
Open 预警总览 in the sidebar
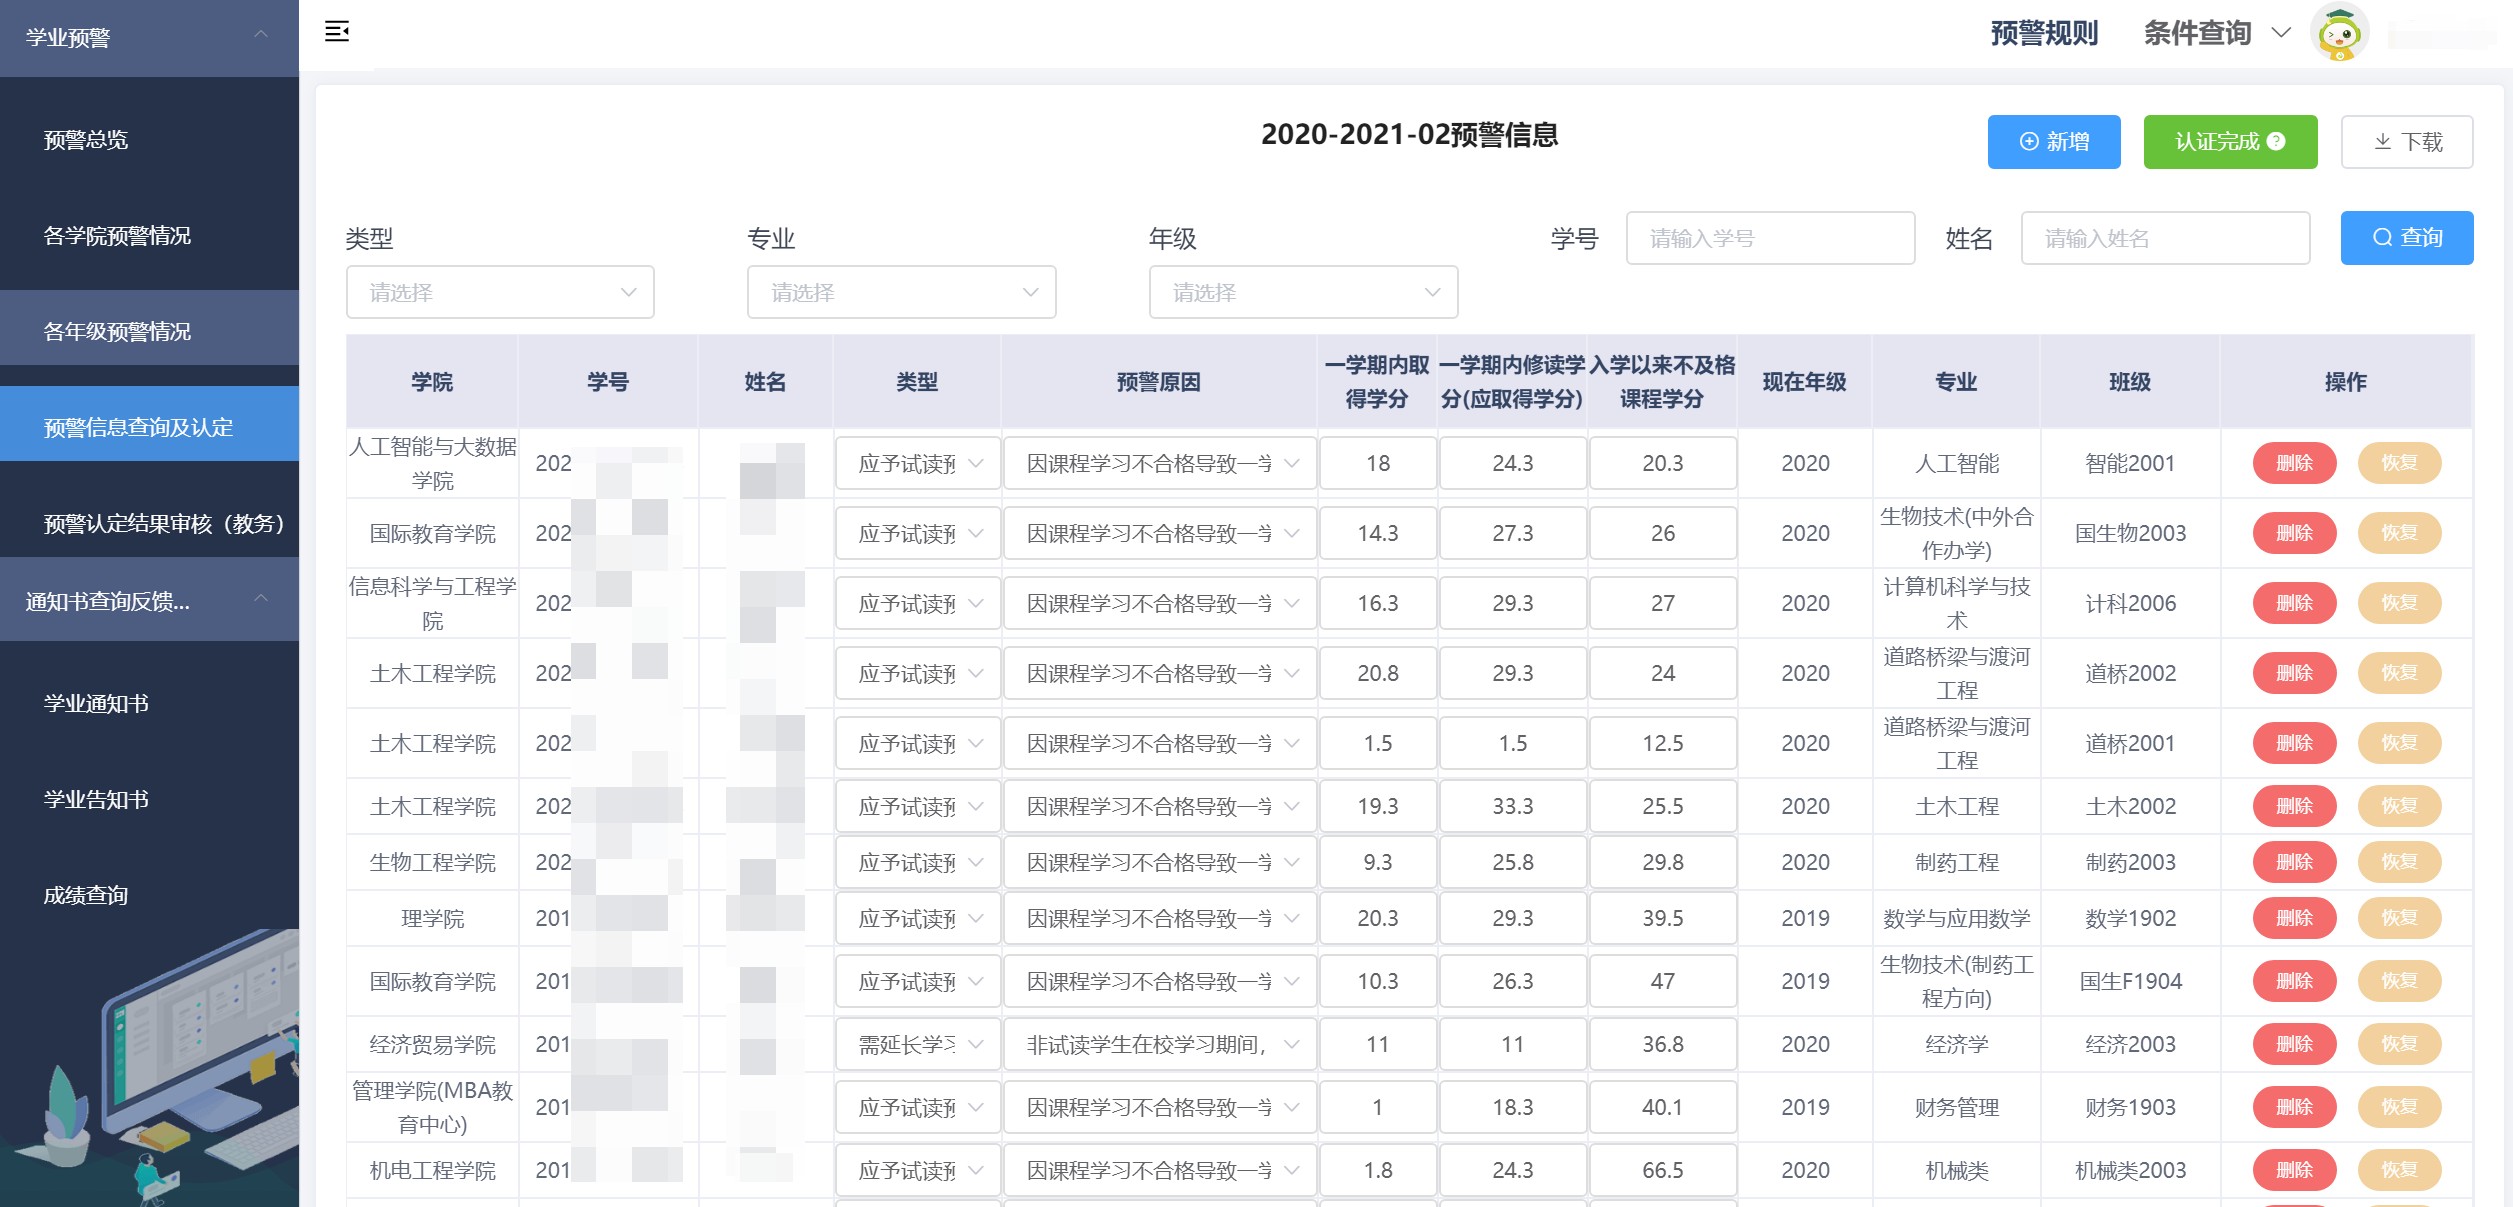86,140
